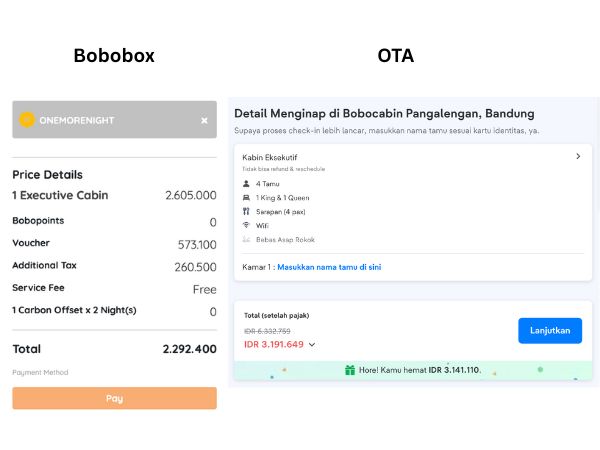The image size is (600, 450).
Task: Click the bed icon beside 1 King & 1 Queen
Action: tap(246, 197)
